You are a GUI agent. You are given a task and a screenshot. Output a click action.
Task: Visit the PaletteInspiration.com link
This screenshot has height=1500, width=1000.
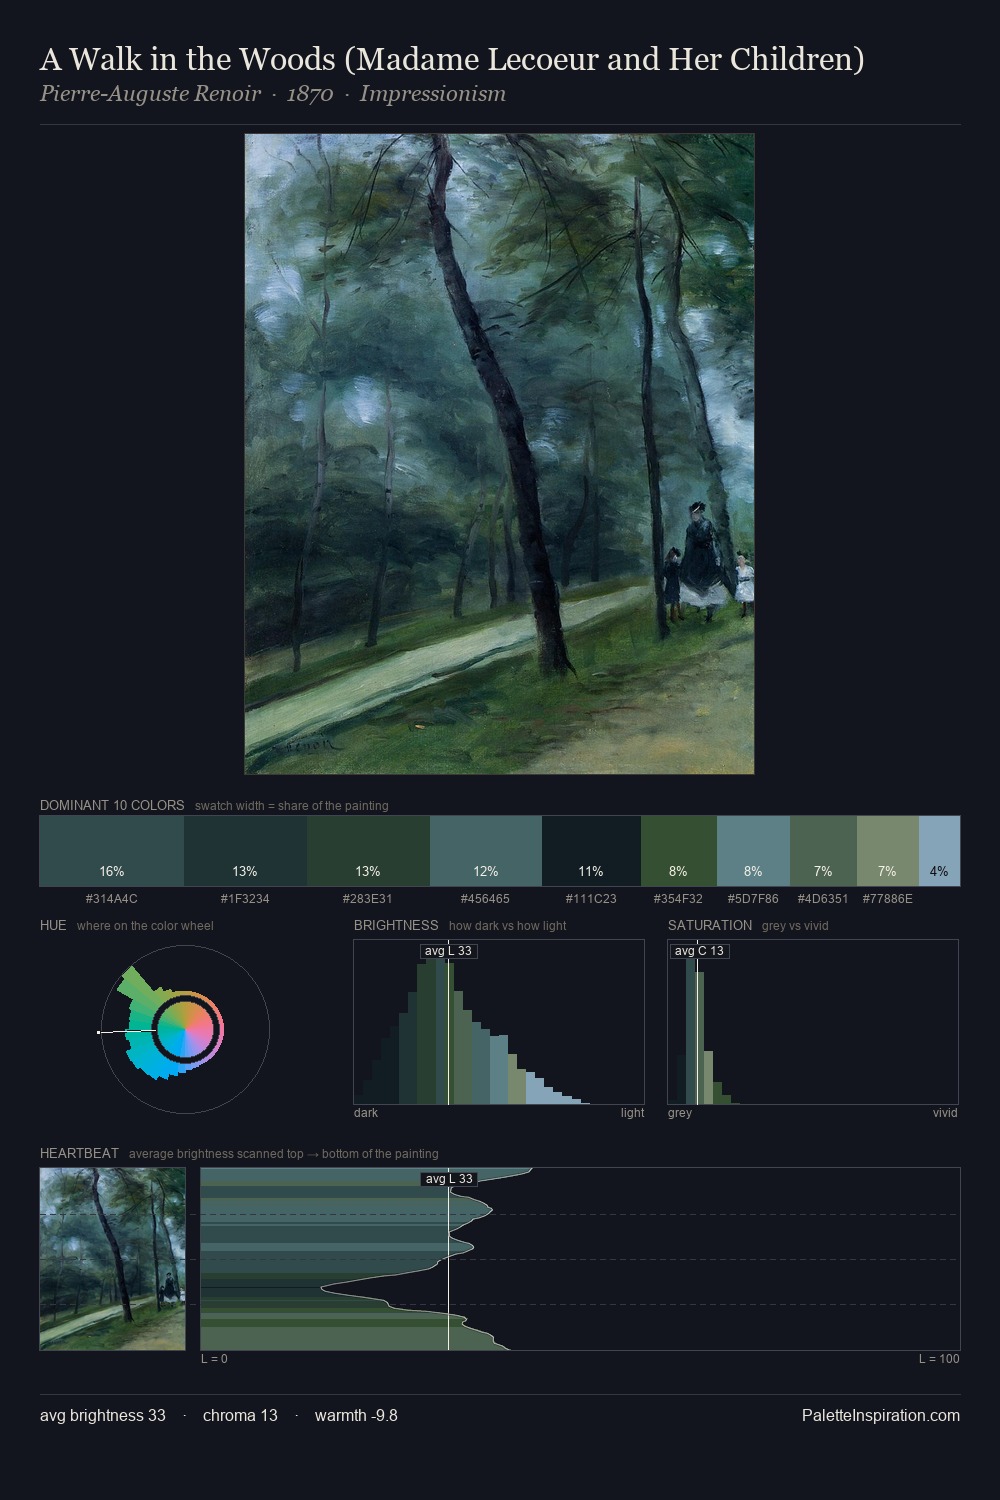click(881, 1415)
